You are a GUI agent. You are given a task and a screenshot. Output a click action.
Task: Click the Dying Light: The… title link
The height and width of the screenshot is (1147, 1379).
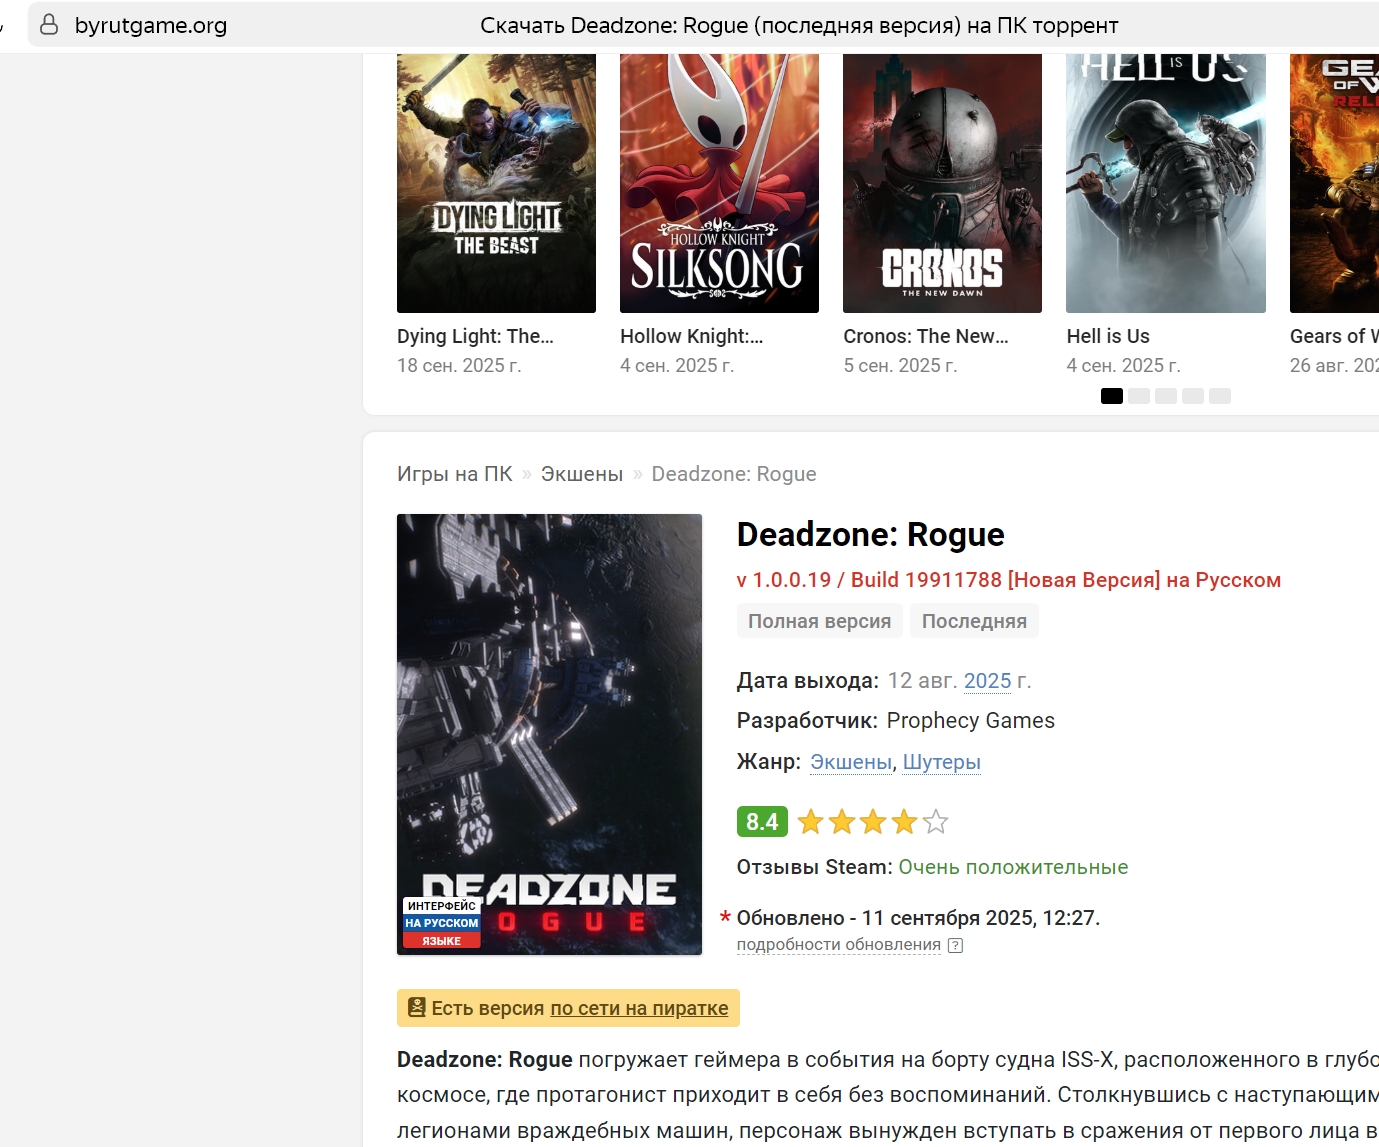click(x=475, y=336)
